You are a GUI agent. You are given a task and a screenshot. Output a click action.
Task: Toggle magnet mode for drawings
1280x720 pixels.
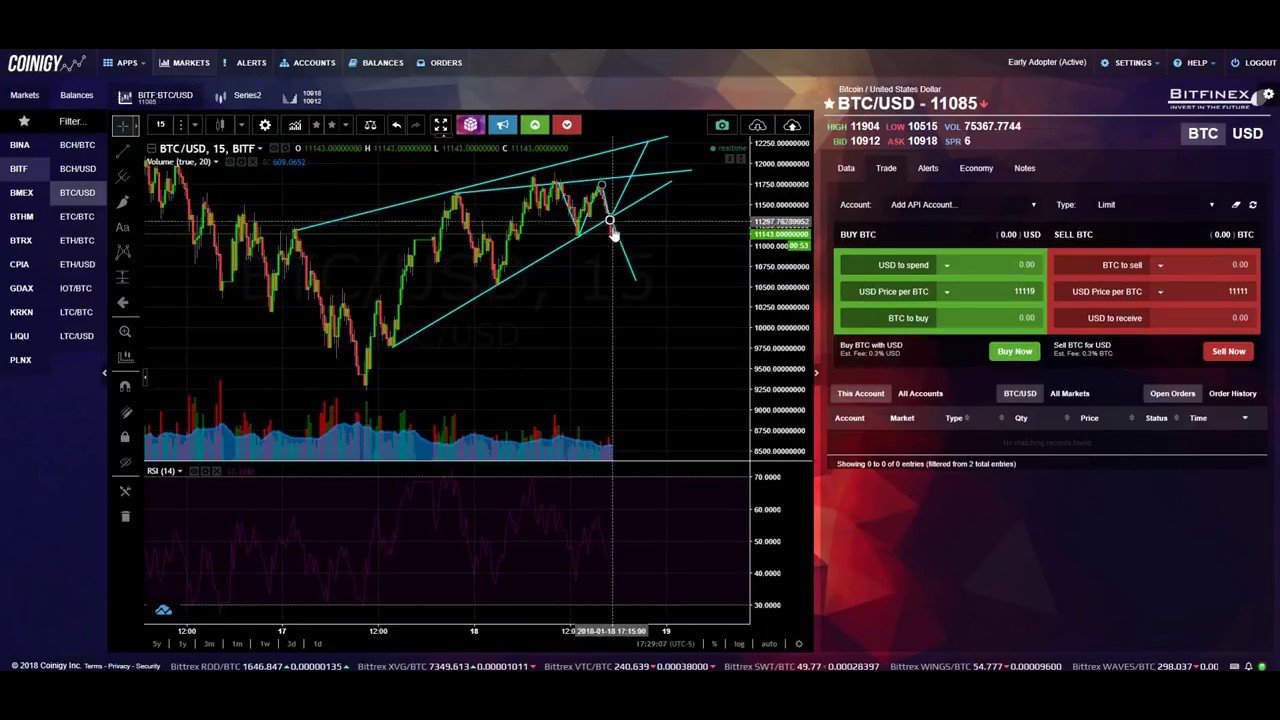(x=124, y=386)
